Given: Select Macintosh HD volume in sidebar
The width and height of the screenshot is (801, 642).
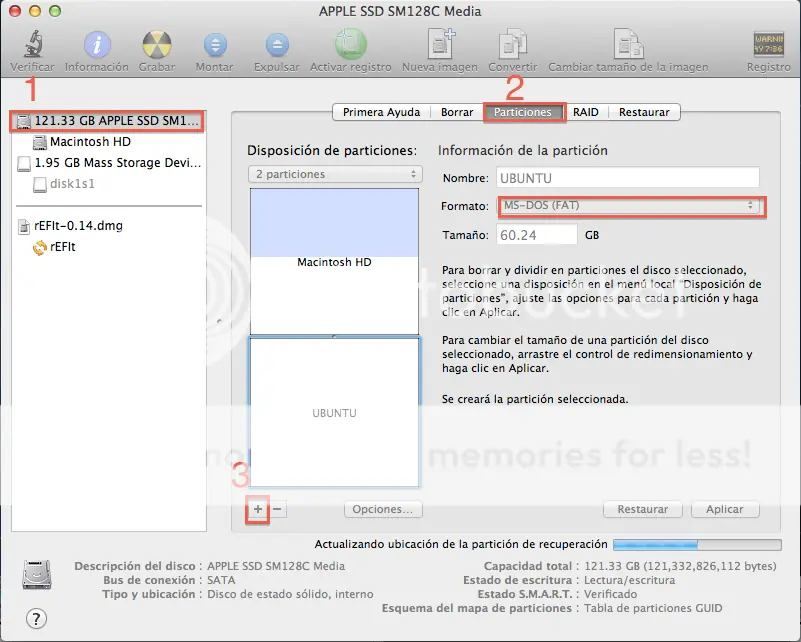Looking at the screenshot, I should (x=90, y=142).
